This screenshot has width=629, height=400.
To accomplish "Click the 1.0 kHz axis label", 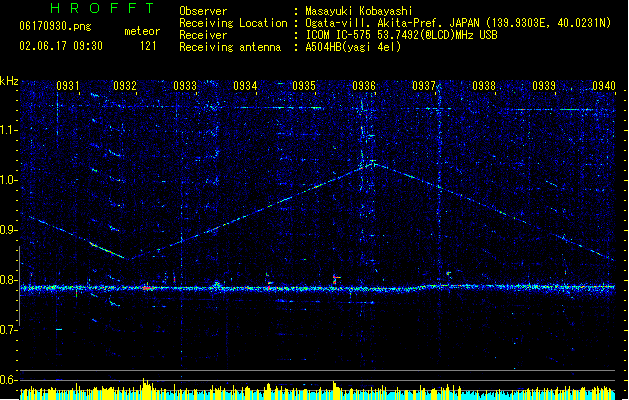I will click(x=9, y=180).
